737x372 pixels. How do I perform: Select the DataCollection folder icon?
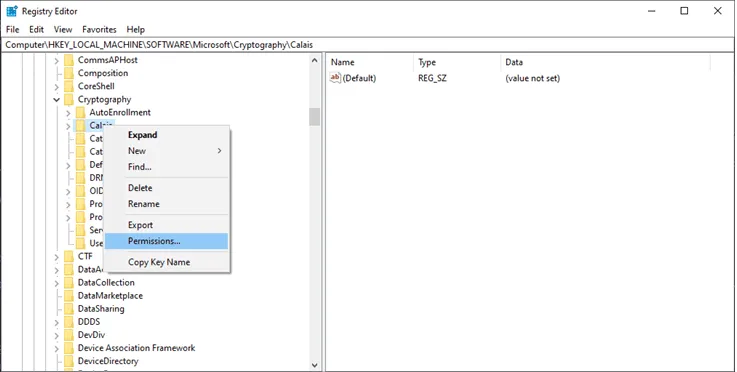(x=69, y=283)
